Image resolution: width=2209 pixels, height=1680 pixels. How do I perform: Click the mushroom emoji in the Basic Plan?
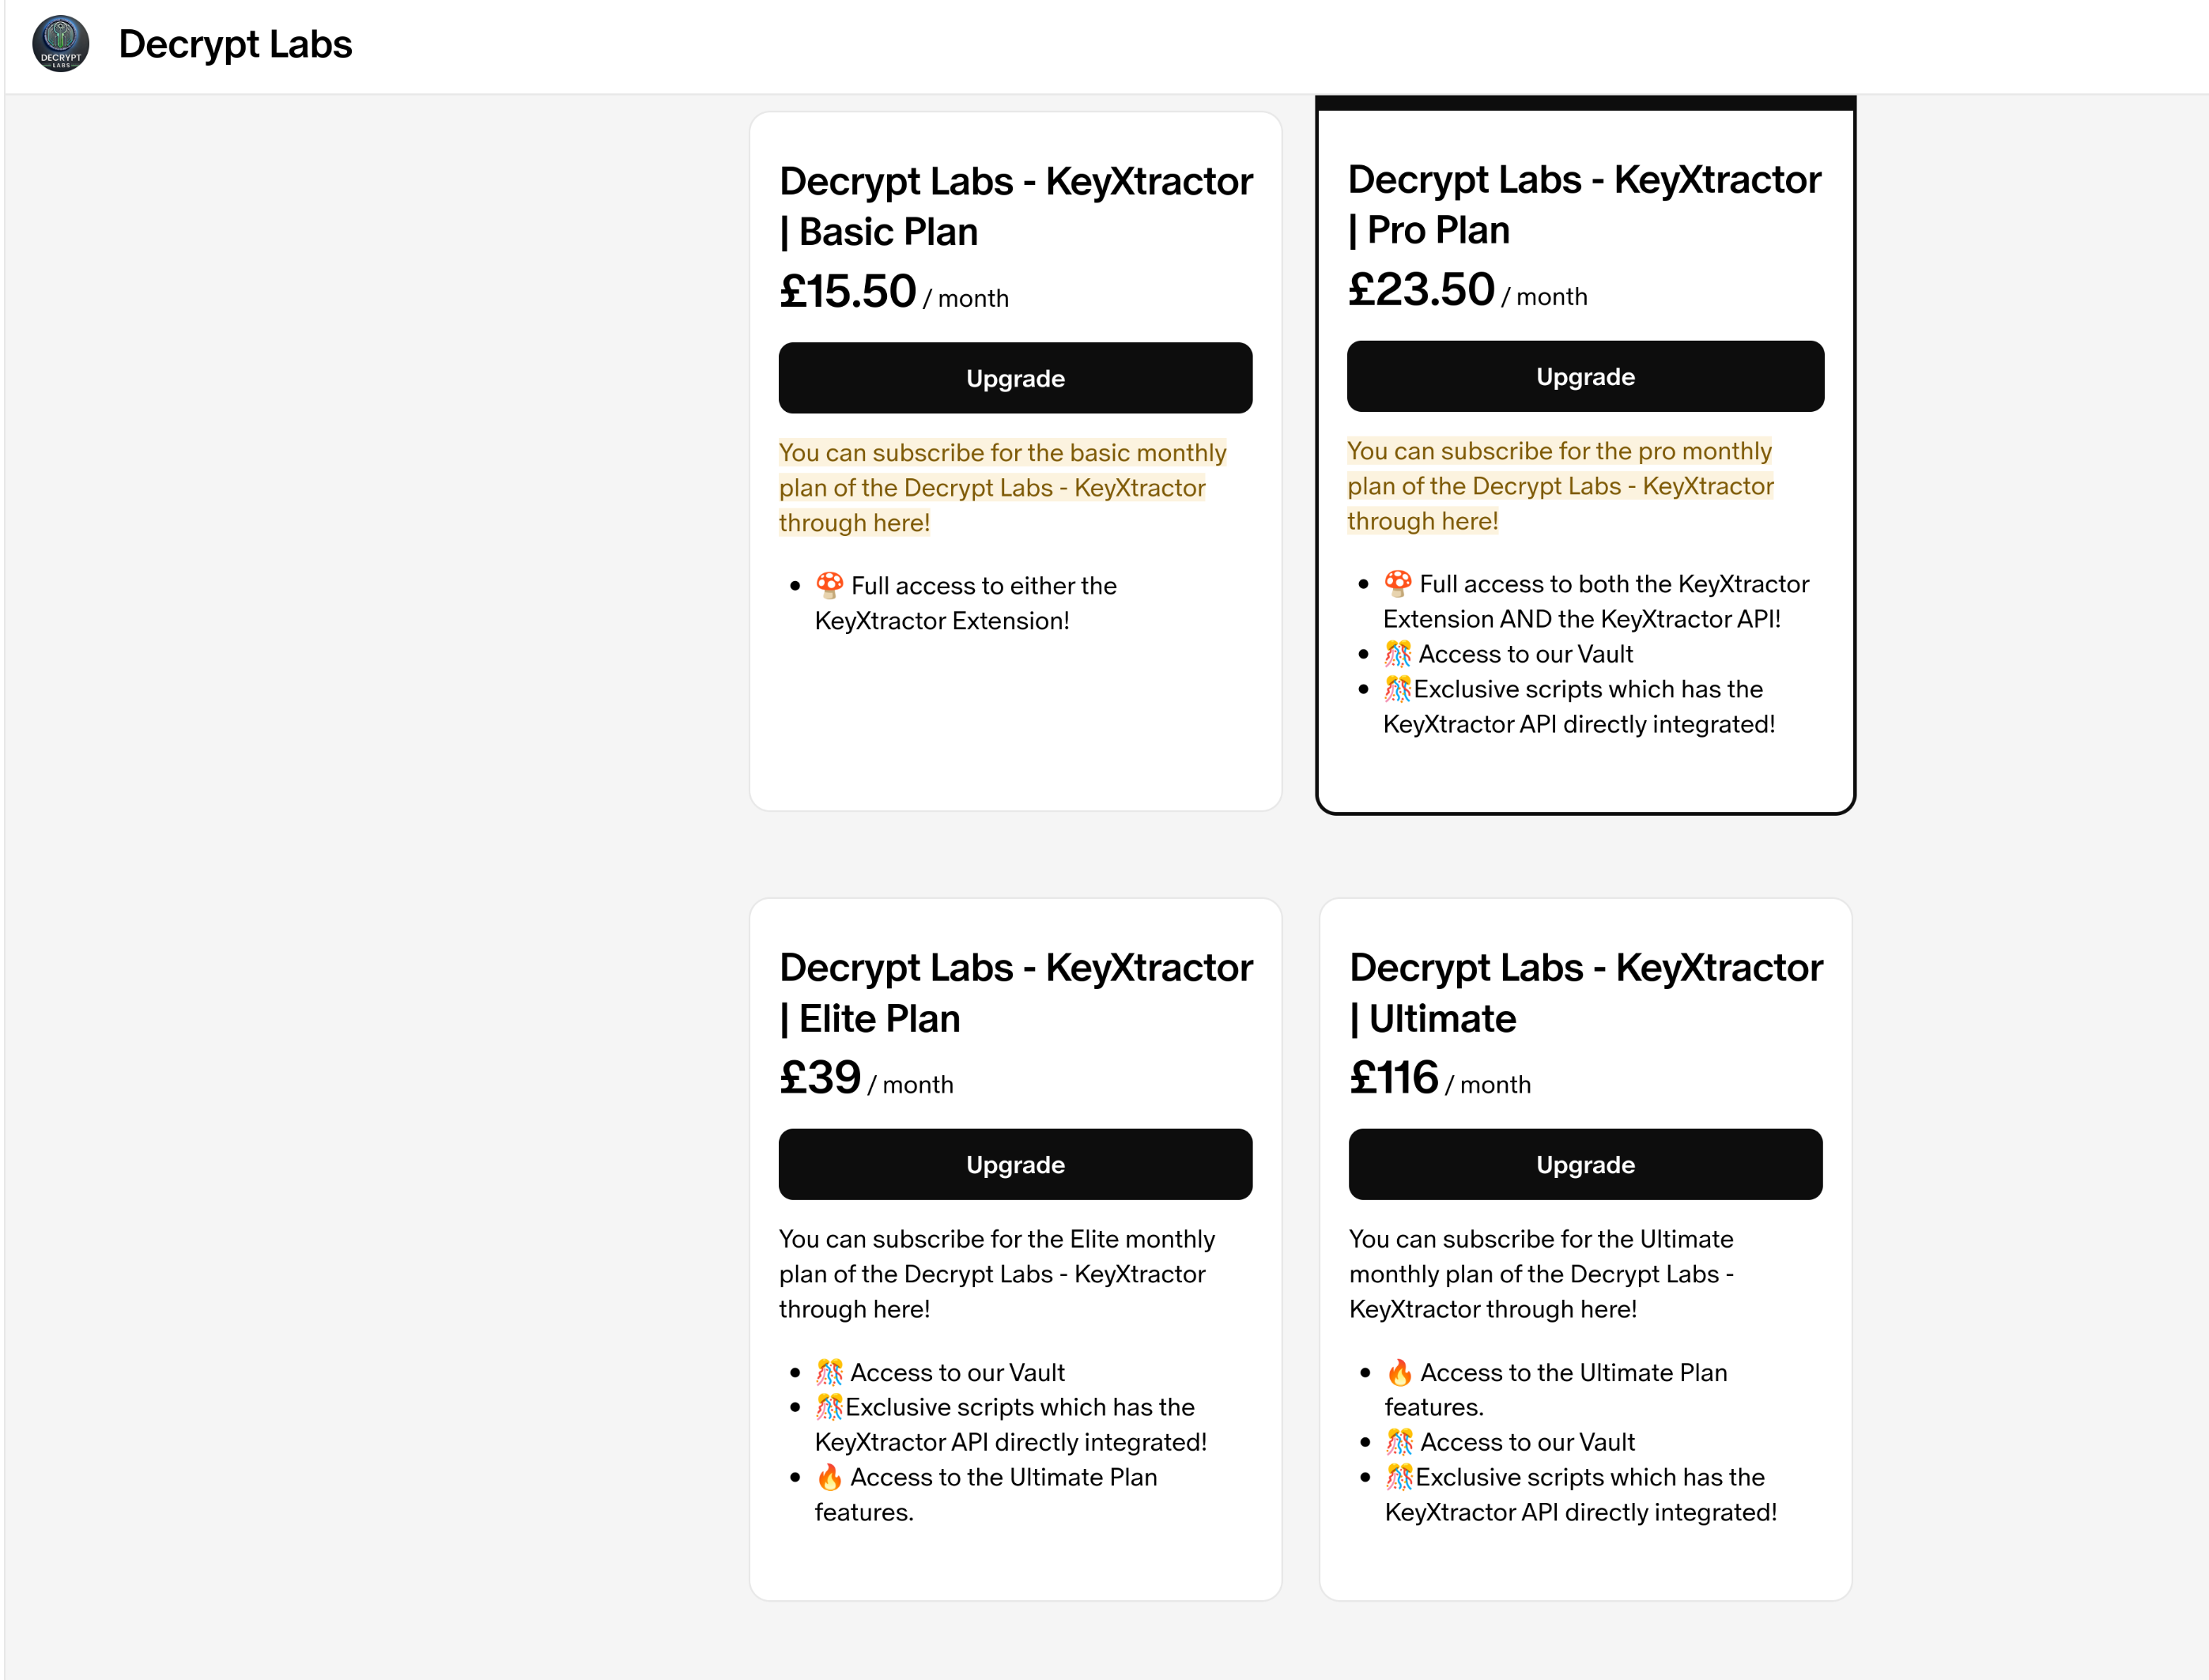[830, 585]
